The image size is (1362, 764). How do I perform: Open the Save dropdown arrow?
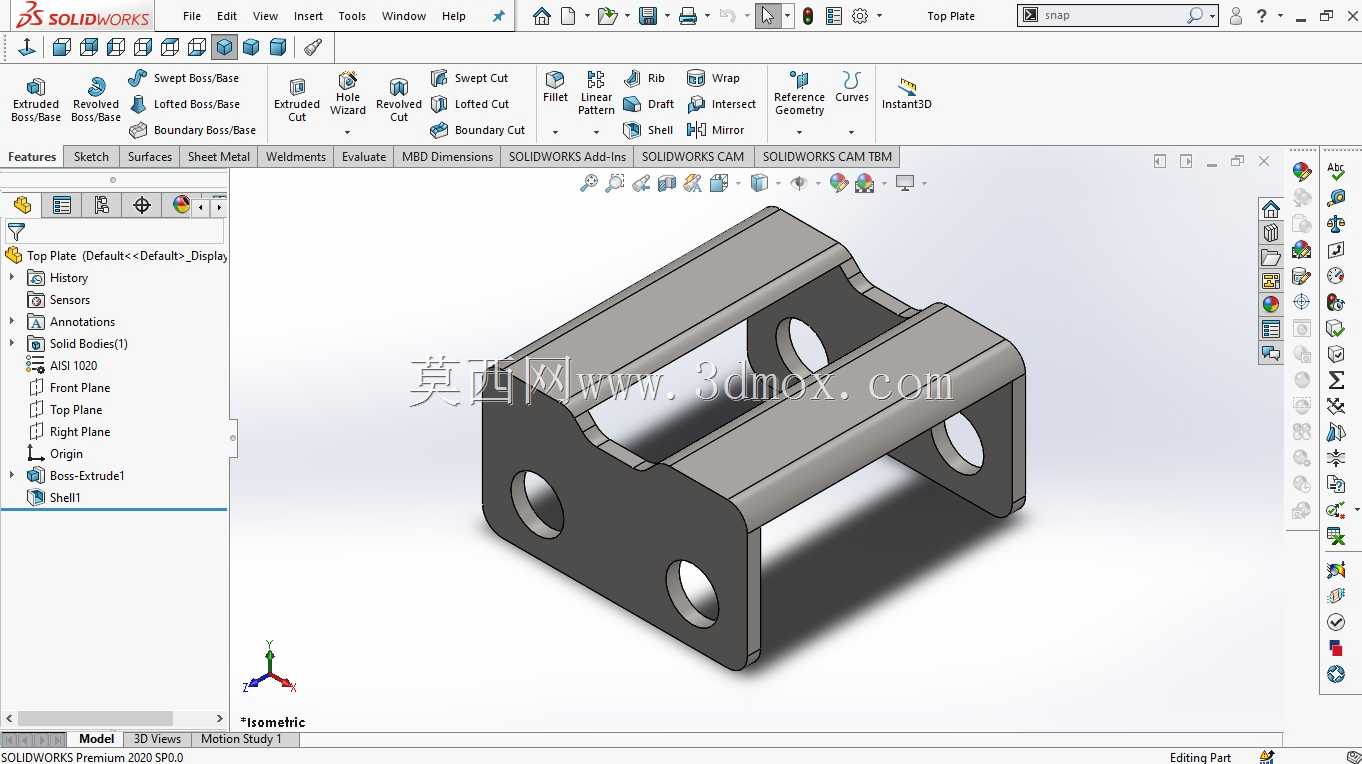tap(666, 16)
